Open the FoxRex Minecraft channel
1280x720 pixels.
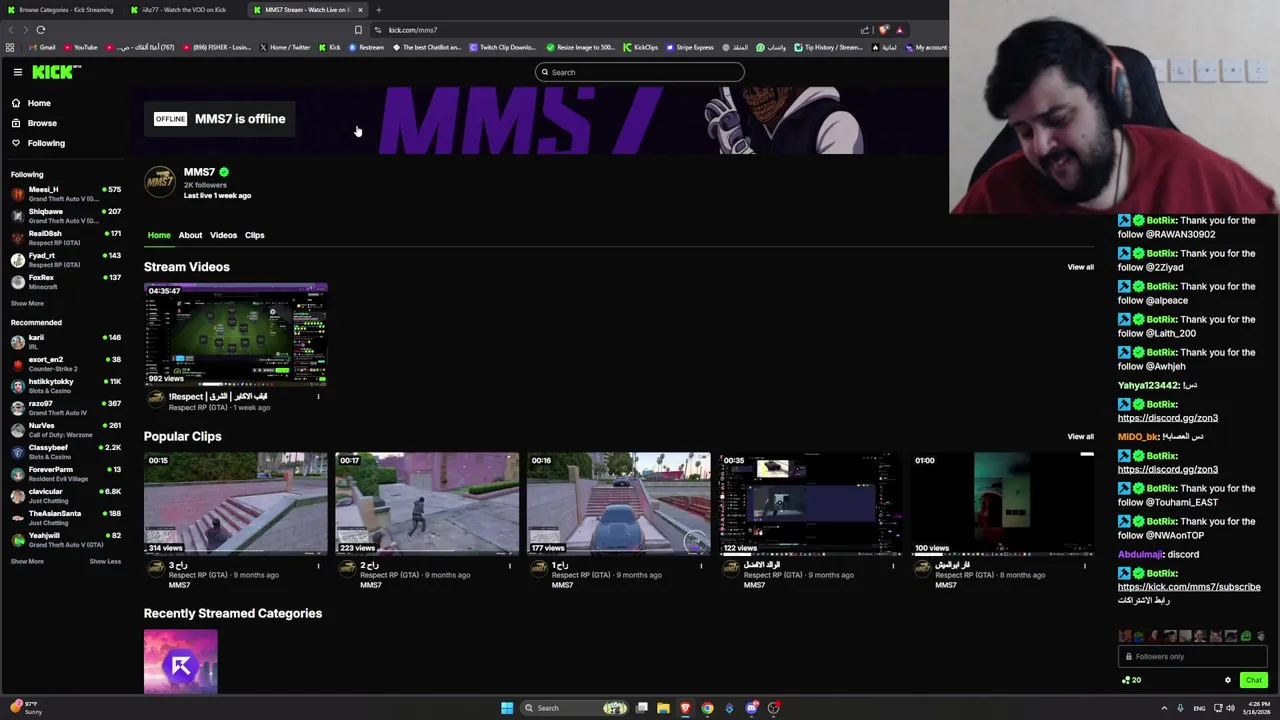[x=65, y=281]
